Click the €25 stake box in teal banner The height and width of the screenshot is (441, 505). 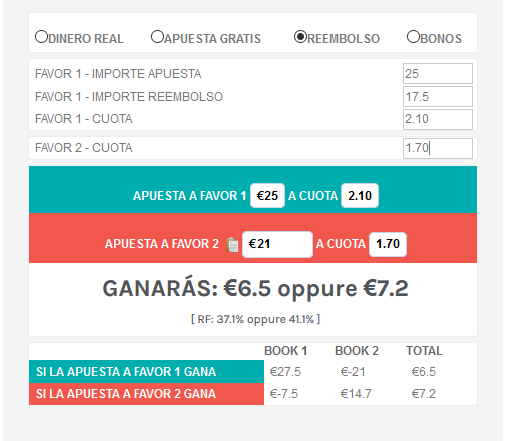[x=267, y=196]
